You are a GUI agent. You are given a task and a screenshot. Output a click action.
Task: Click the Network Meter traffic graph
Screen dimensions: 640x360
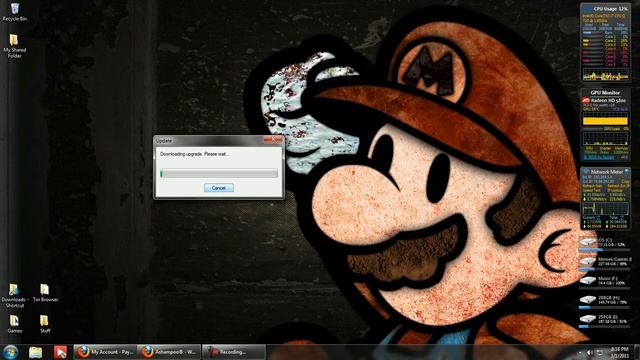point(606,209)
